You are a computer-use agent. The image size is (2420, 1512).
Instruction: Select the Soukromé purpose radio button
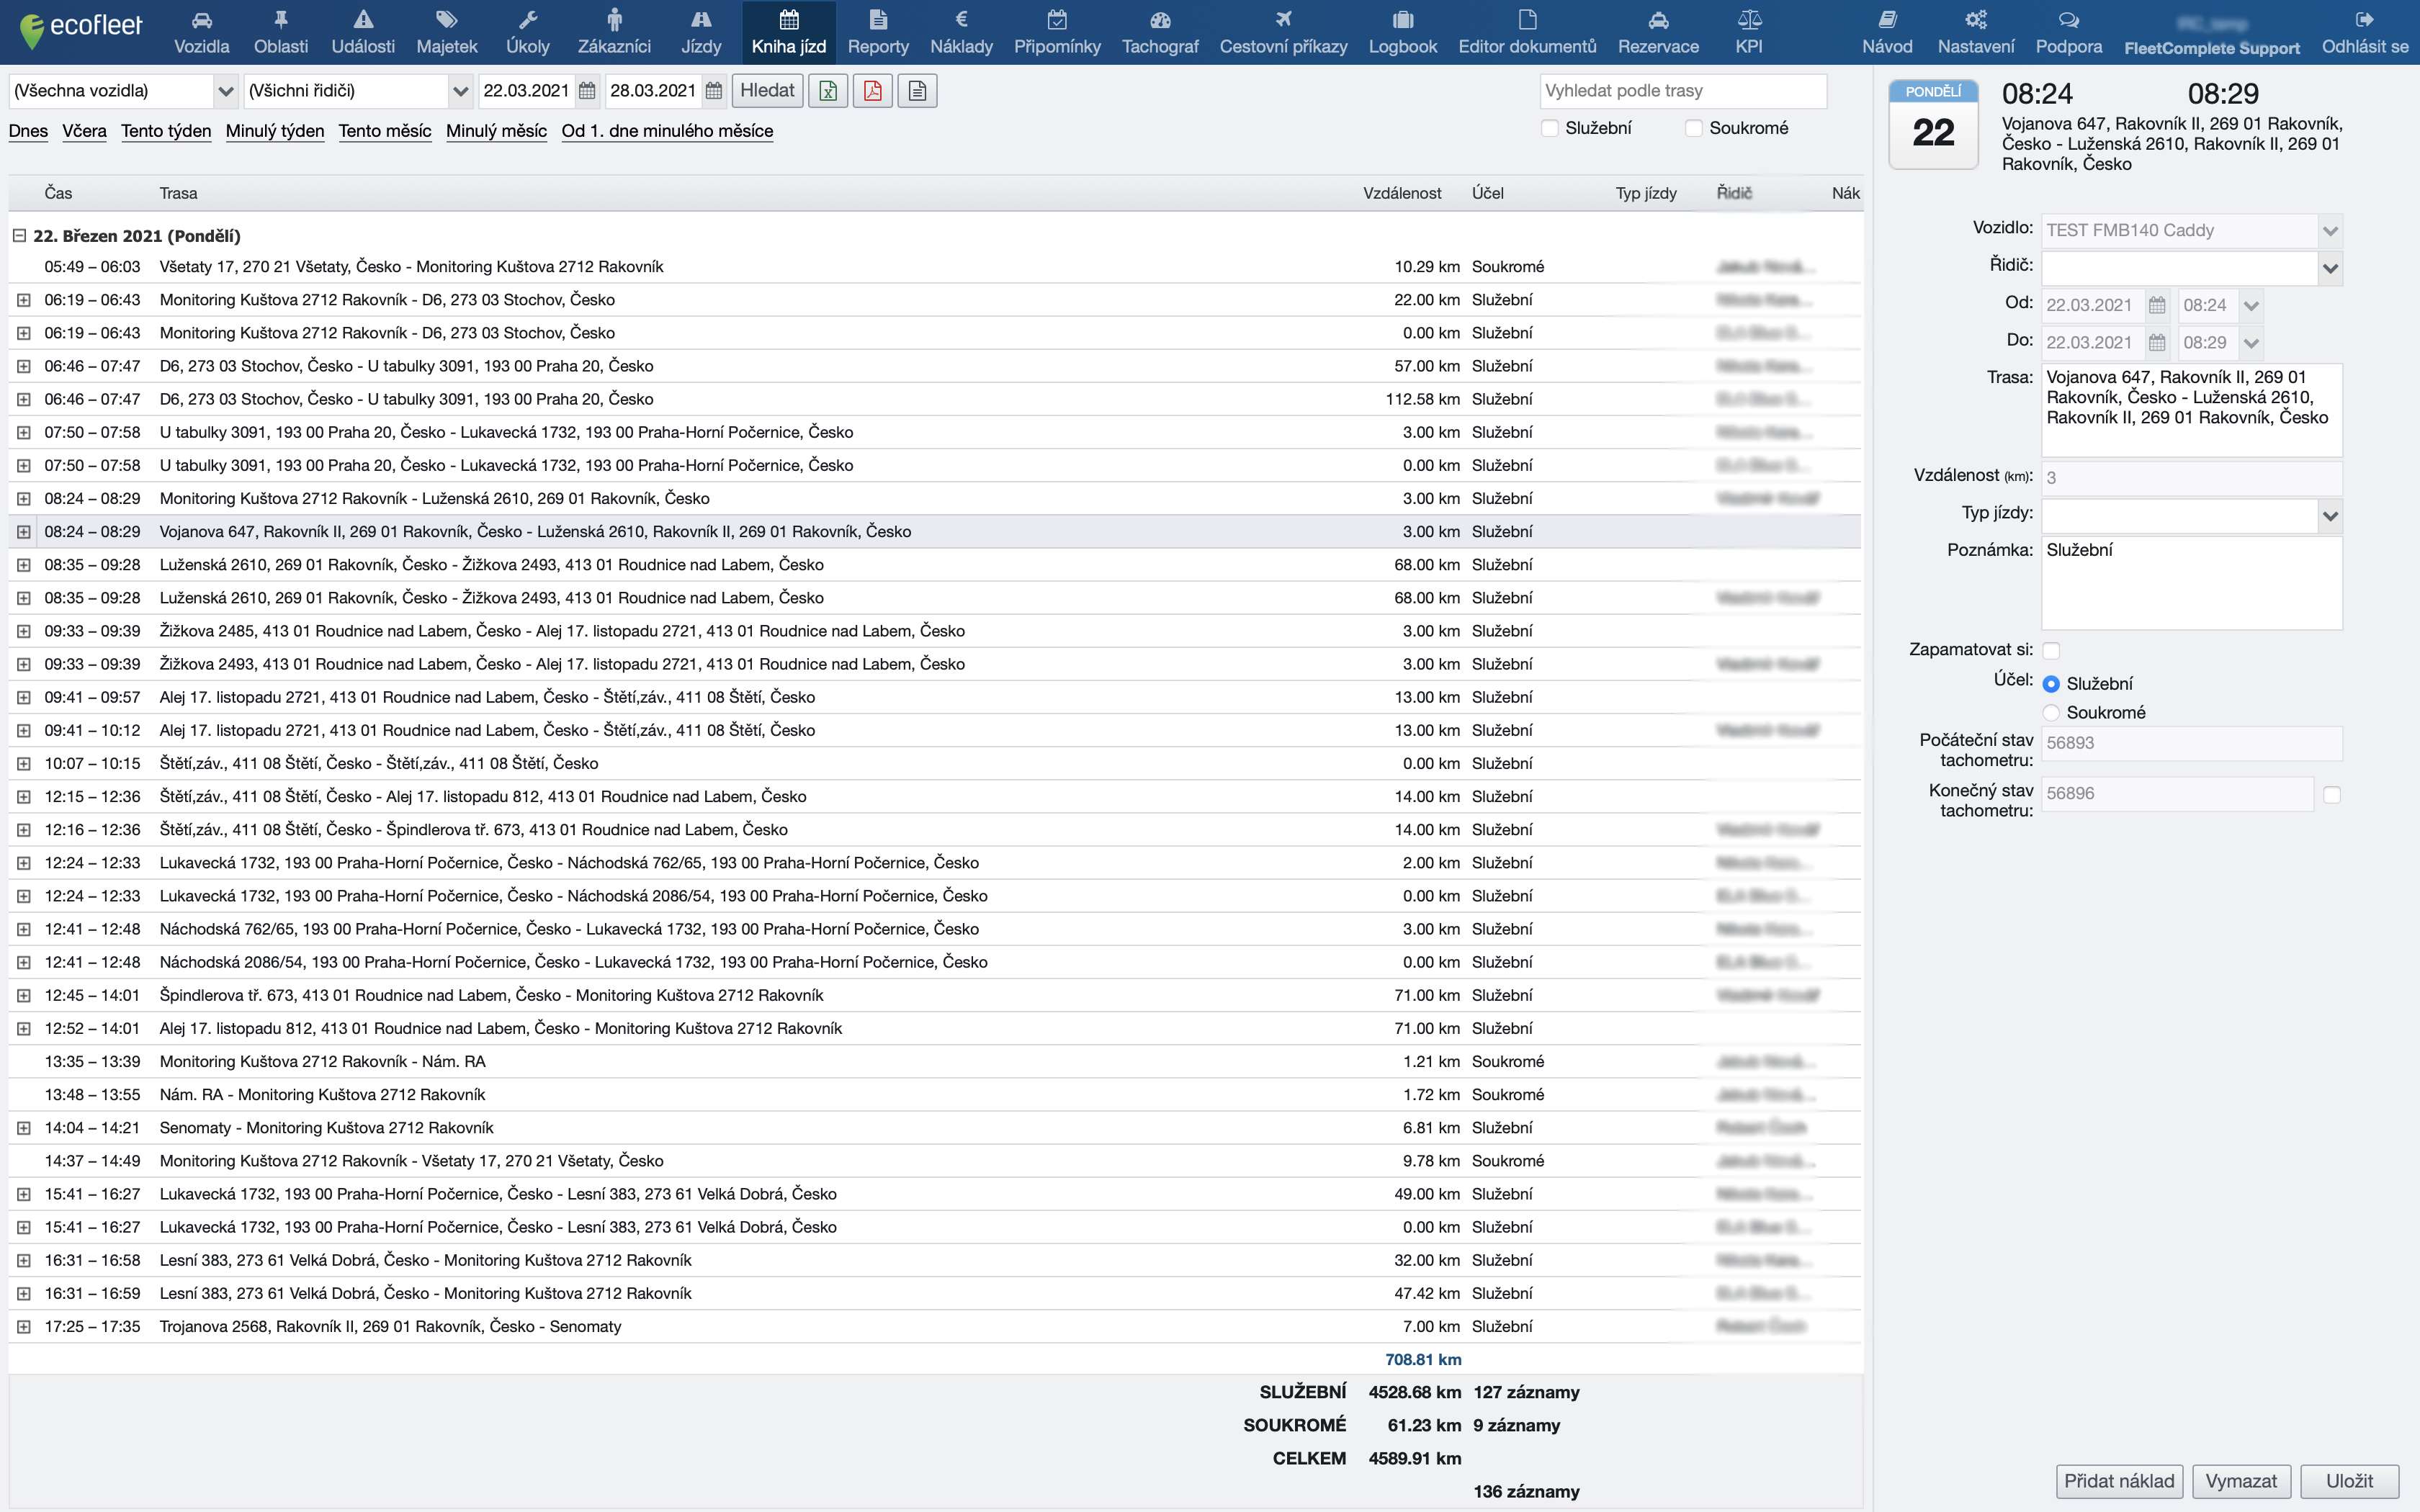click(2051, 713)
